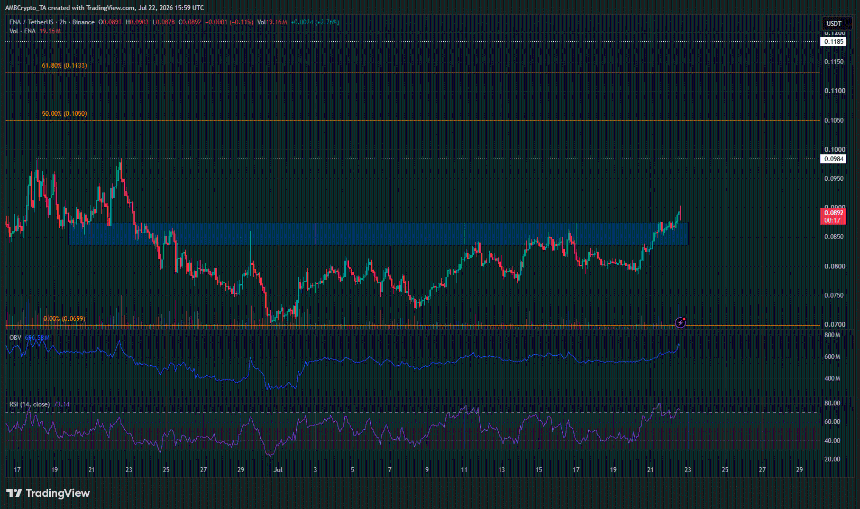Click the 0.0700 price scale value
Screen dimensions: 860x509
pyautogui.click(x=834, y=325)
